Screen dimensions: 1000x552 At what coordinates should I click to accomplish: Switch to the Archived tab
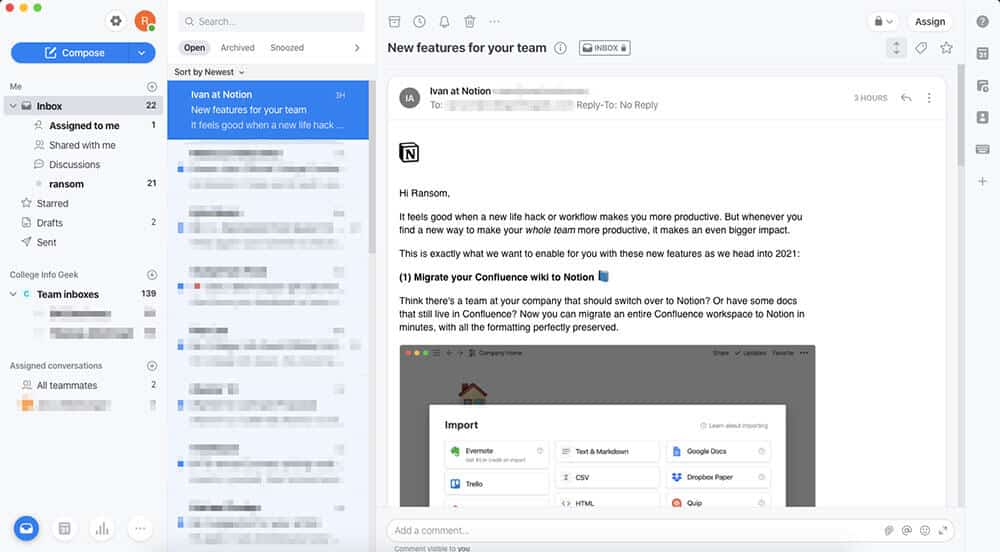(237, 48)
